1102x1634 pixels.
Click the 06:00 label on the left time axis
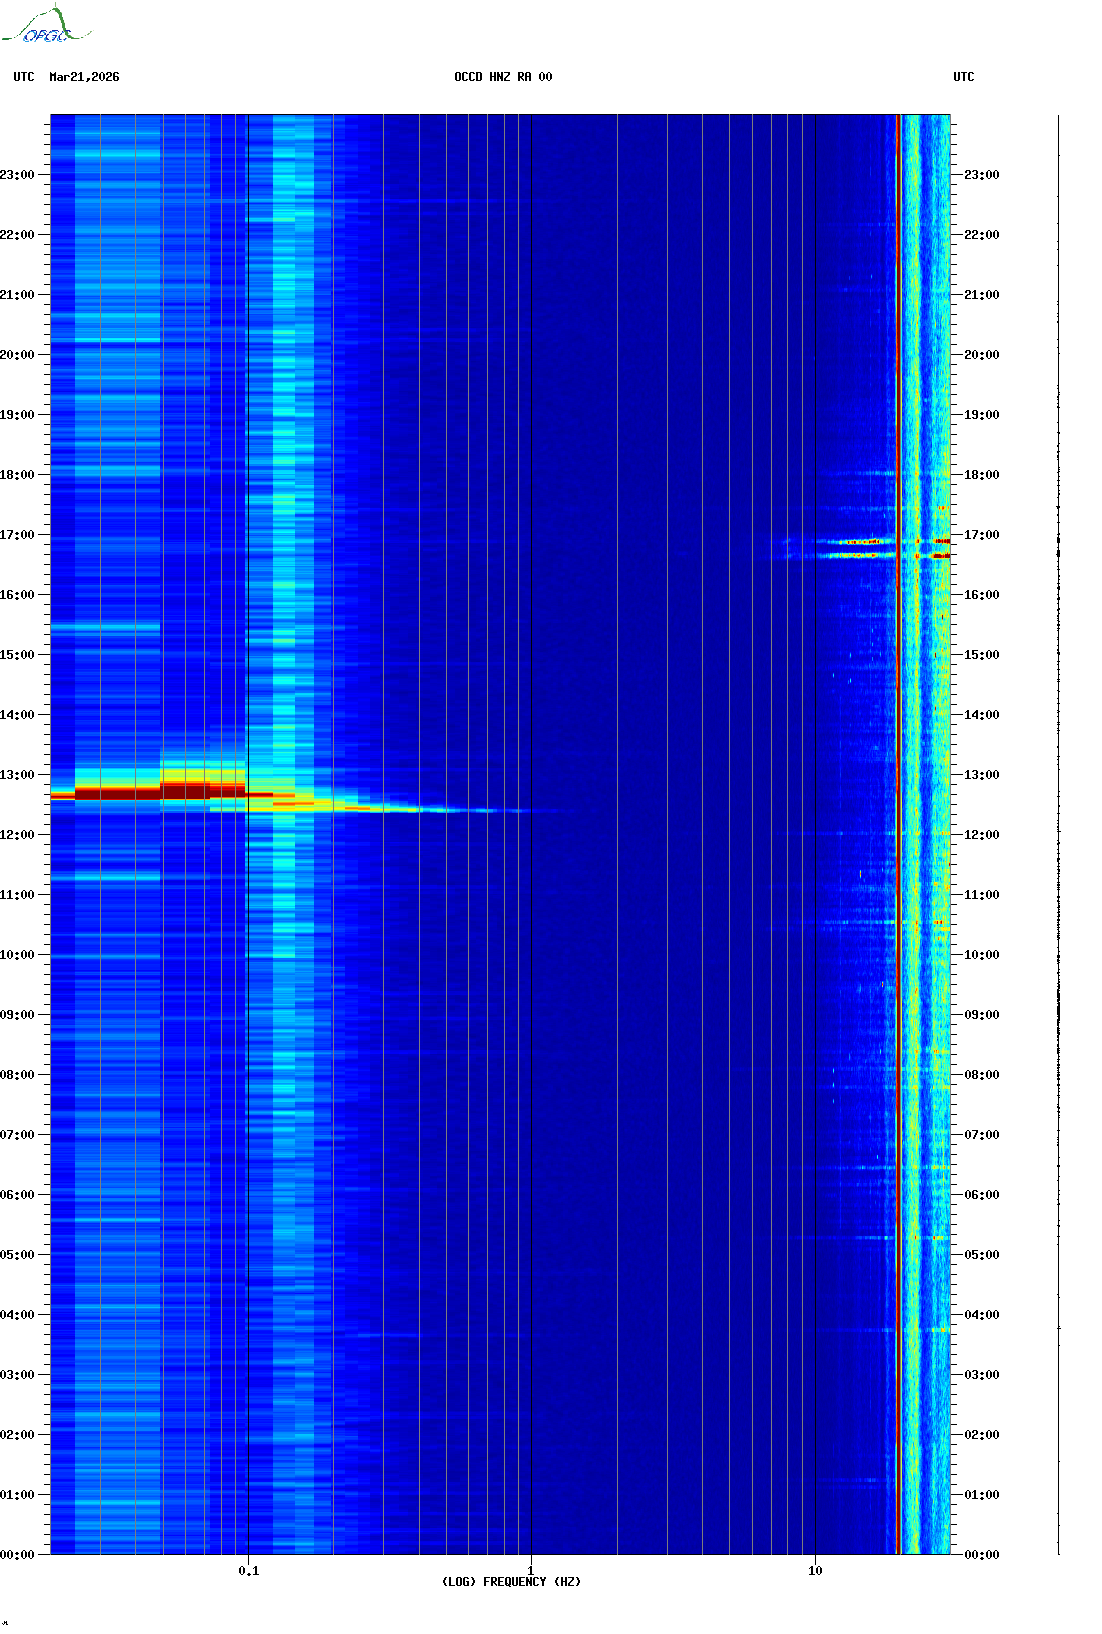point(17,1195)
